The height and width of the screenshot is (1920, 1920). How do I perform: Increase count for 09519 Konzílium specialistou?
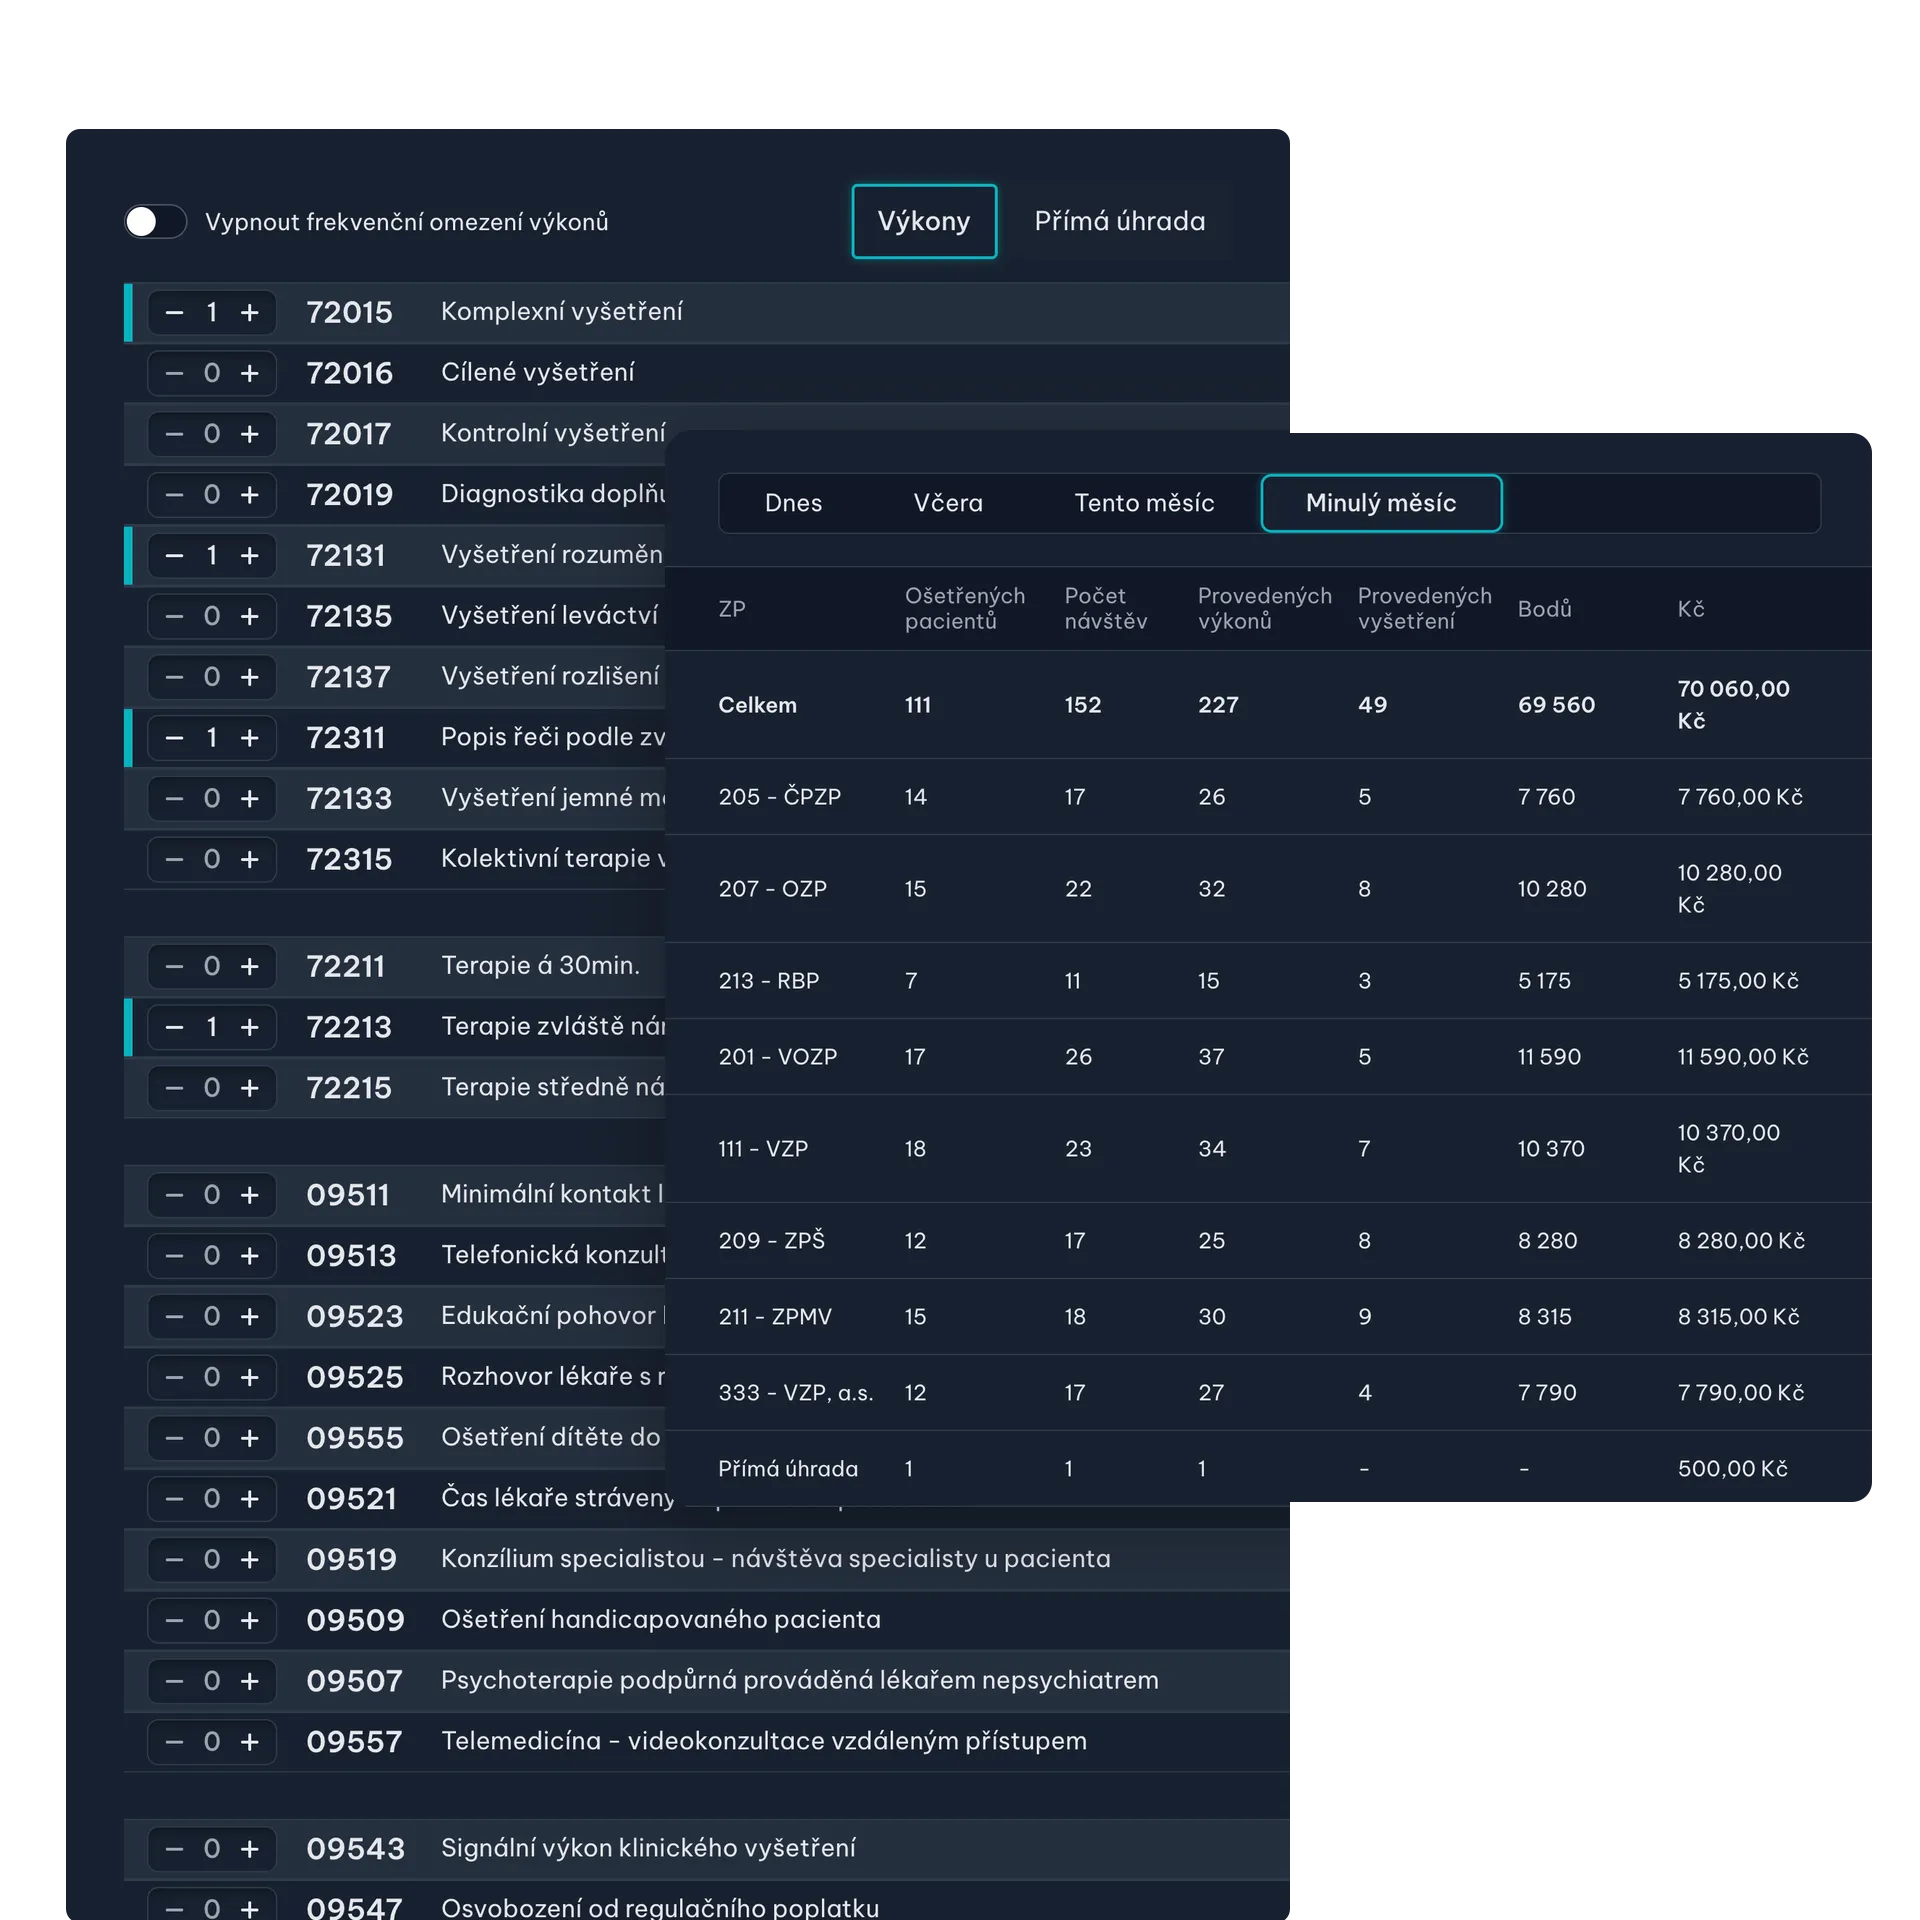(x=250, y=1560)
